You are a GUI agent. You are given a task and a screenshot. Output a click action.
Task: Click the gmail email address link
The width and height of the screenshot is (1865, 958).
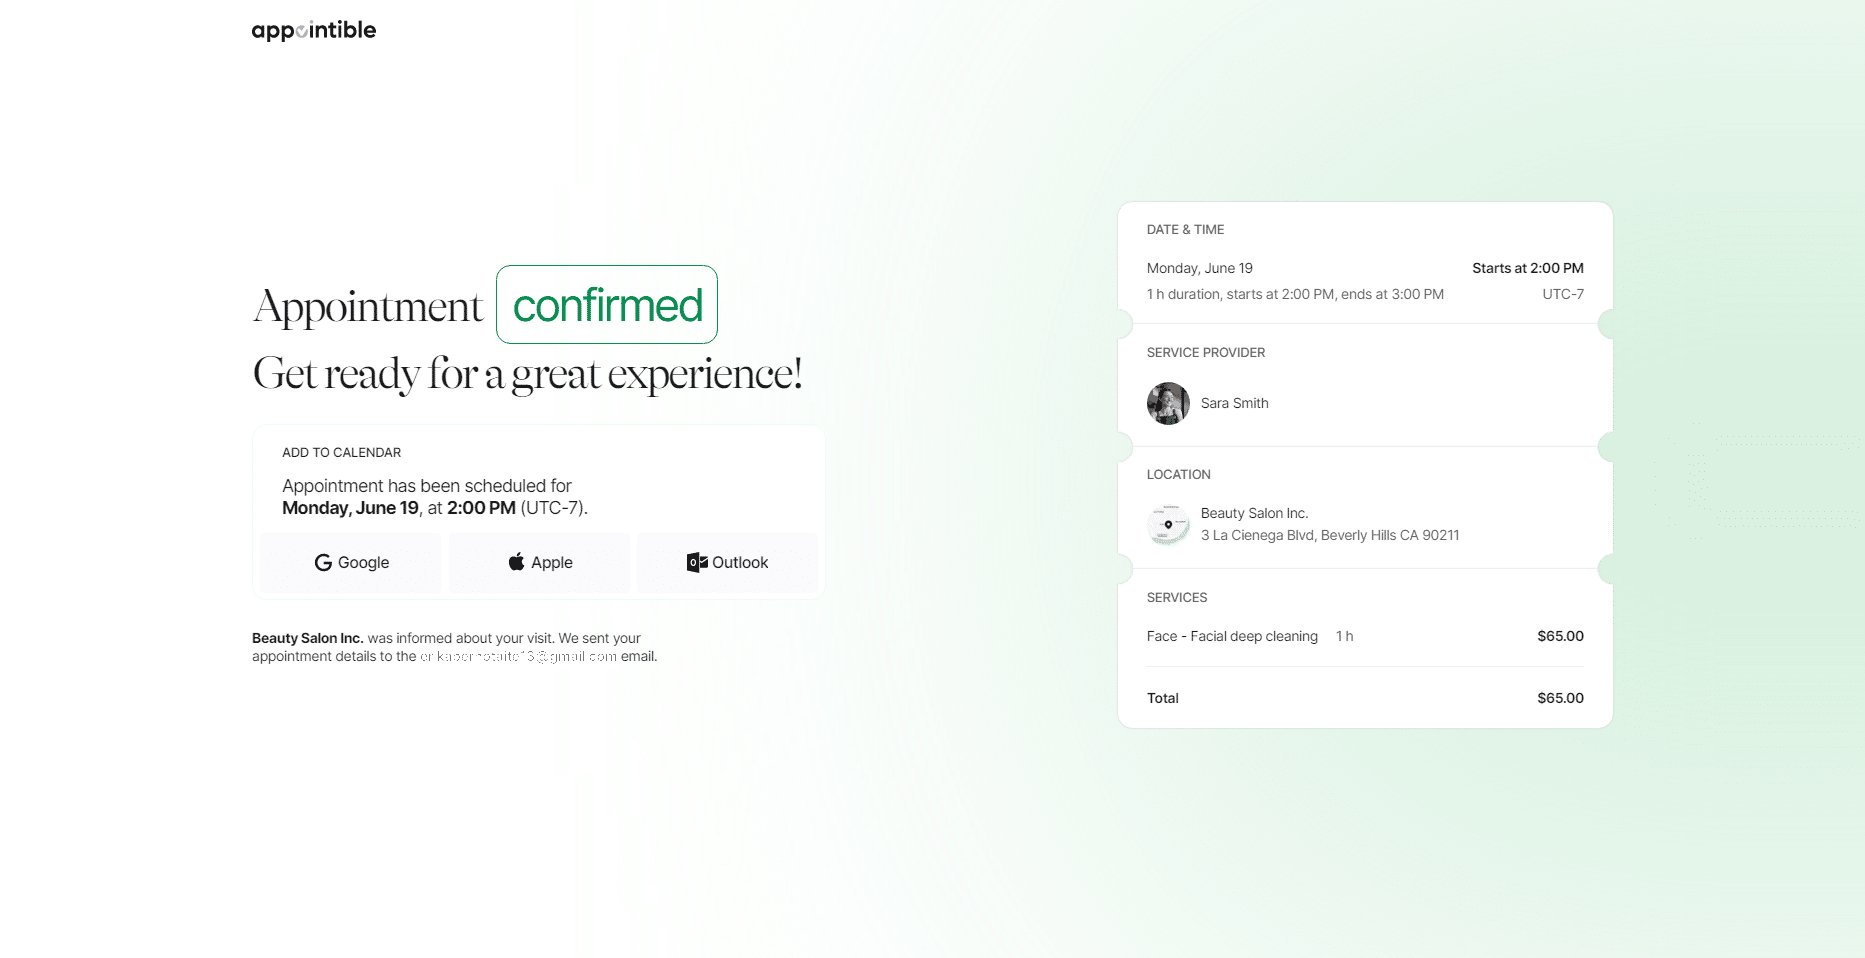[519, 656]
